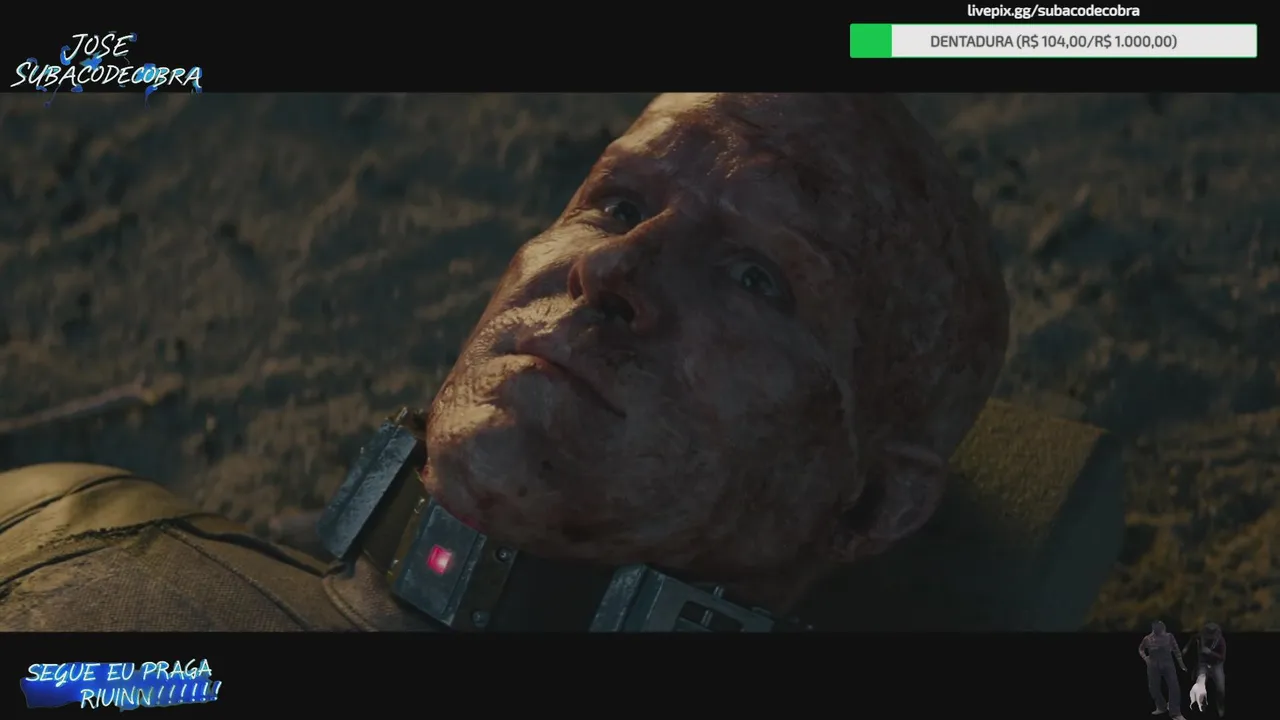This screenshot has width=1280, height=720.
Task: Click the DENTADURA donation goal progress bar
Action: coord(1053,41)
